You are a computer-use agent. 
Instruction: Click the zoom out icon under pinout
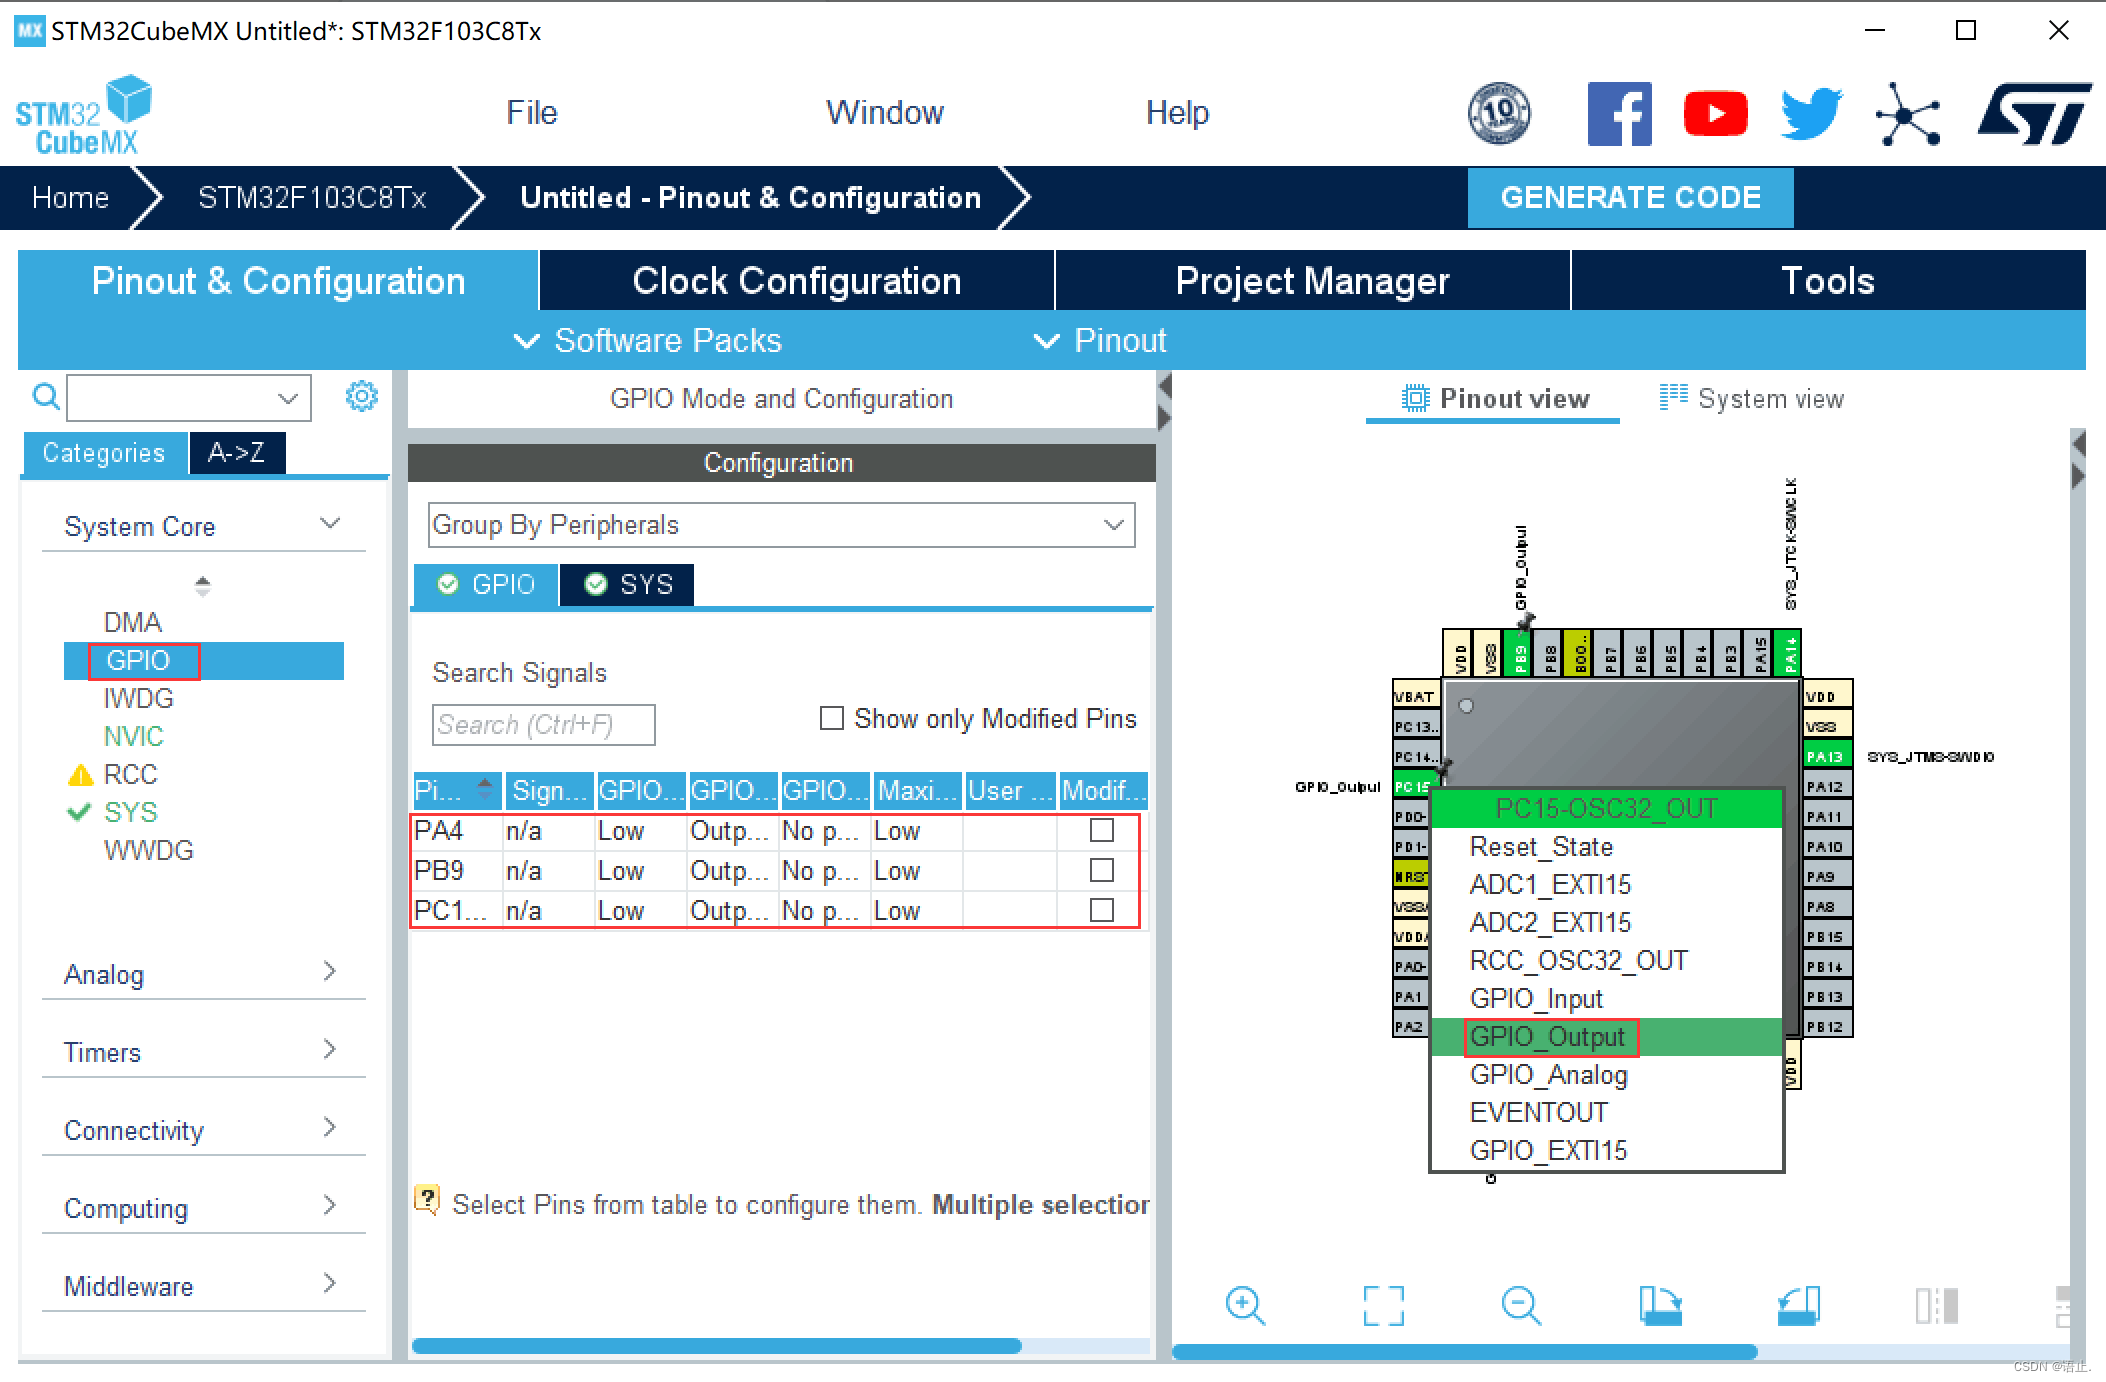click(1521, 1305)
